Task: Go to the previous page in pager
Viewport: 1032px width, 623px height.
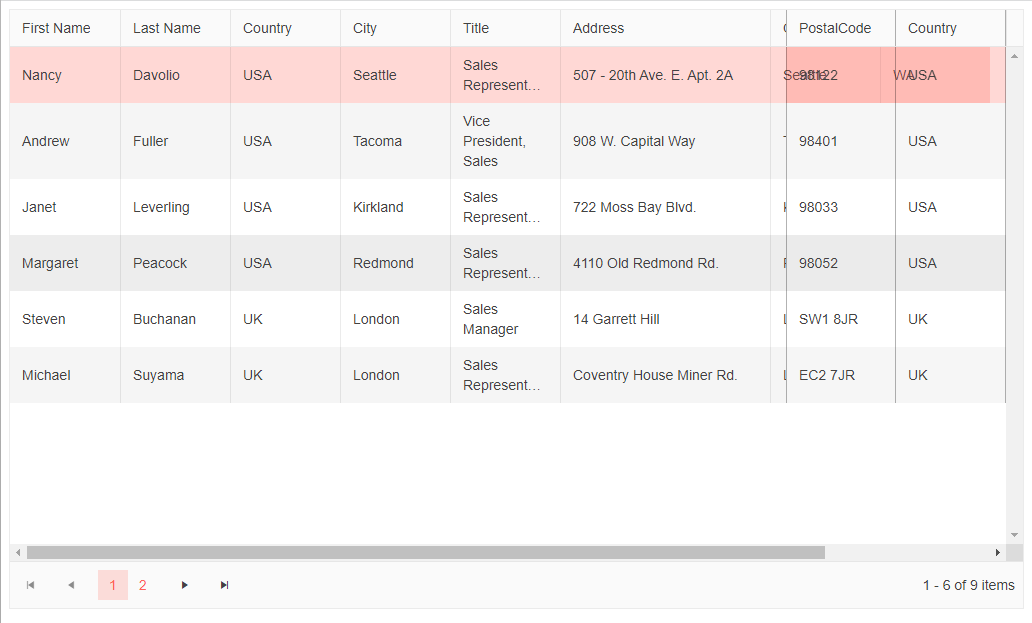Action: [71, 585]
